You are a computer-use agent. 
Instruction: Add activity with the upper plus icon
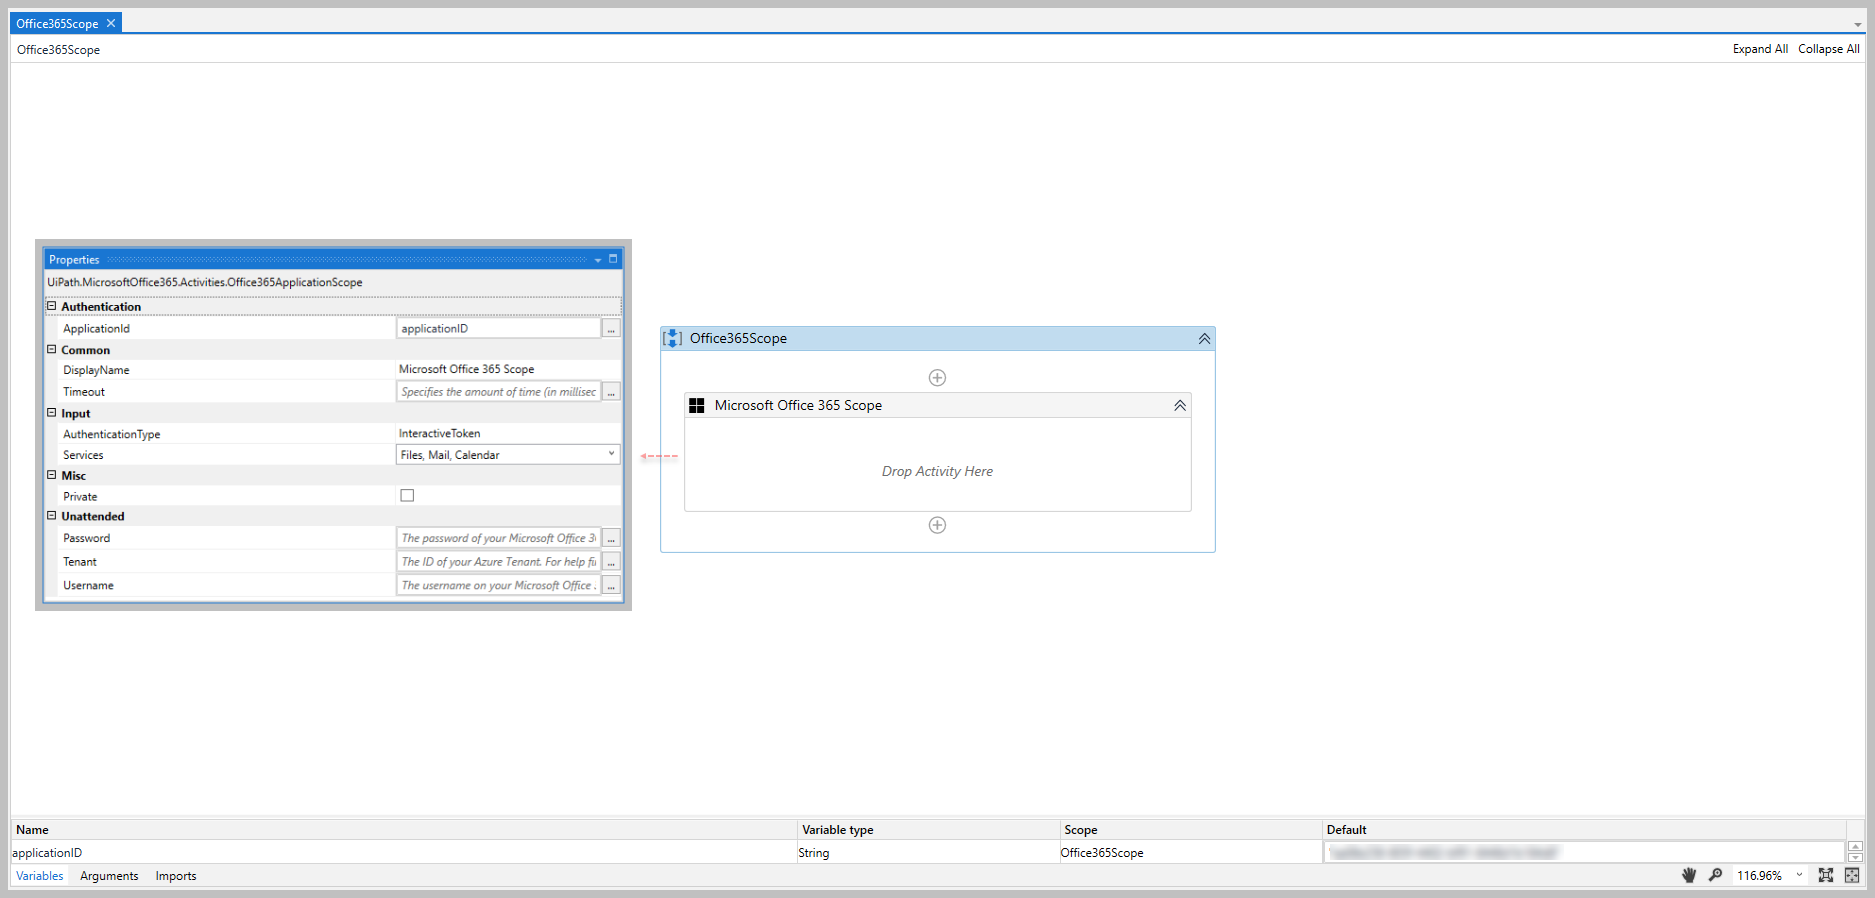[x=937, y=377]
